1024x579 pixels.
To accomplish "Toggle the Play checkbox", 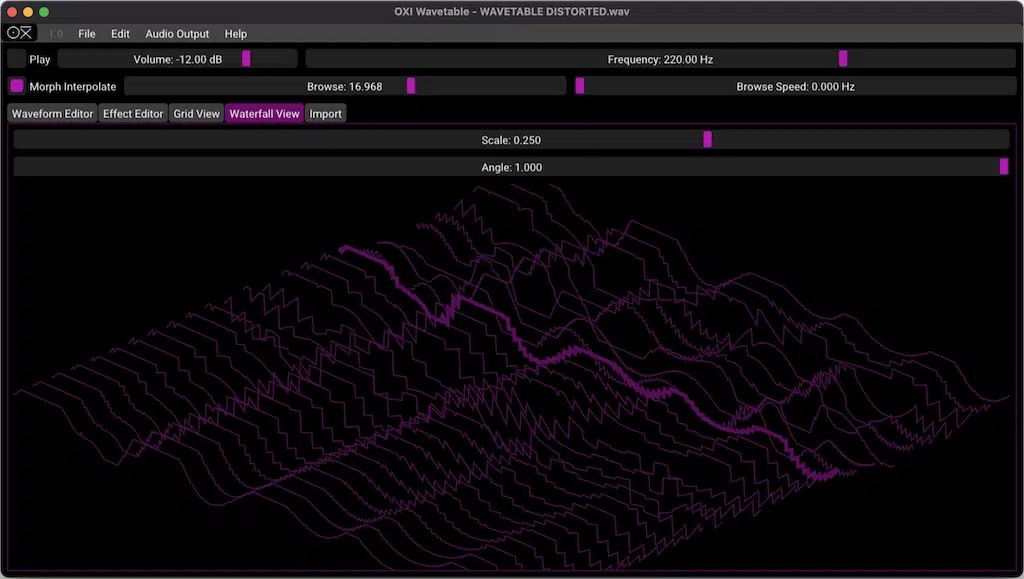I will tap(17, 59).
